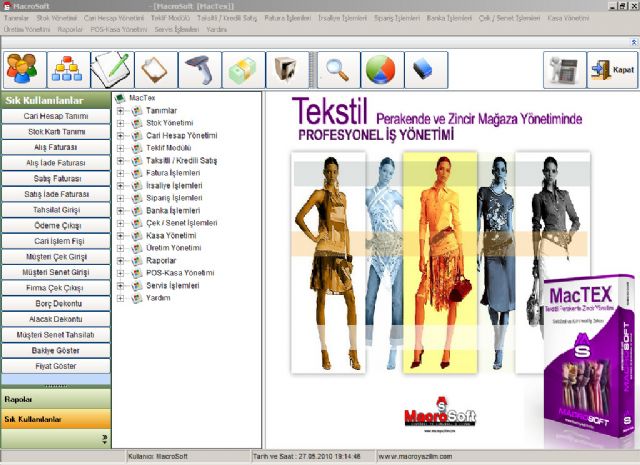Expand the Banka İşlemleri tree node
Screen dimensions: 640x465
coord(120,211)
